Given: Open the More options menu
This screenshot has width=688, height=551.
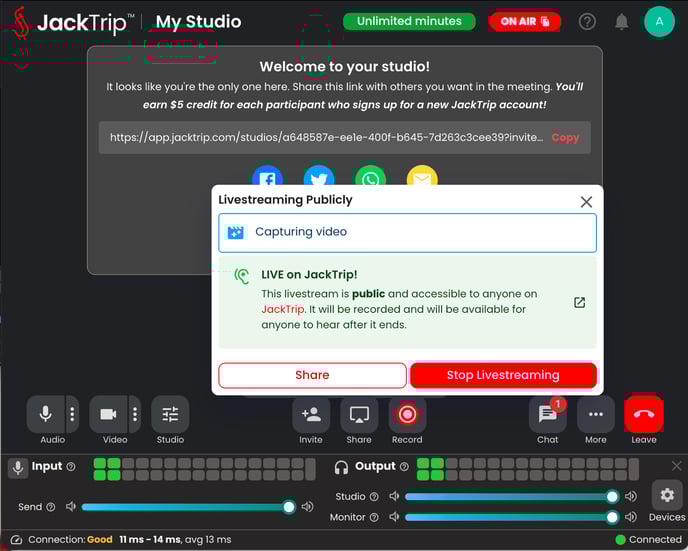Looking at the screenshot, I should click(x=596, y=414).
